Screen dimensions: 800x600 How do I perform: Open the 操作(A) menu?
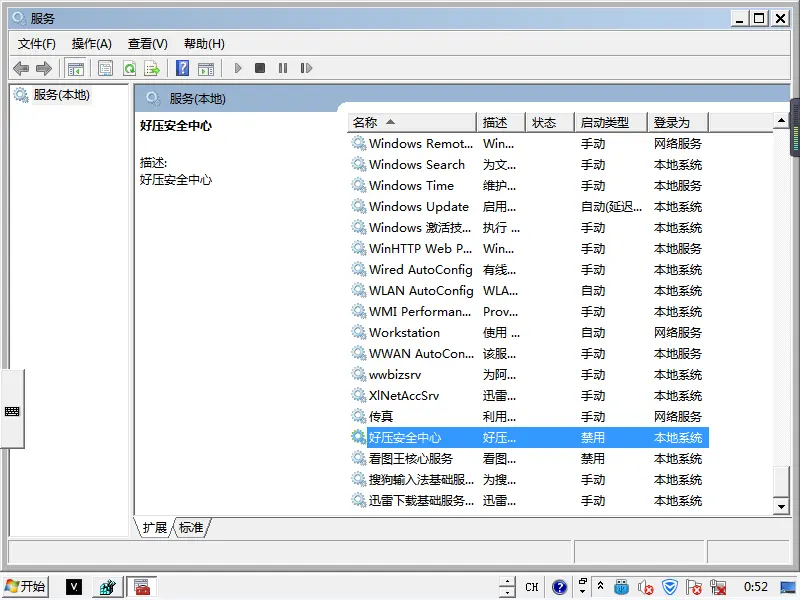point(92,44)
